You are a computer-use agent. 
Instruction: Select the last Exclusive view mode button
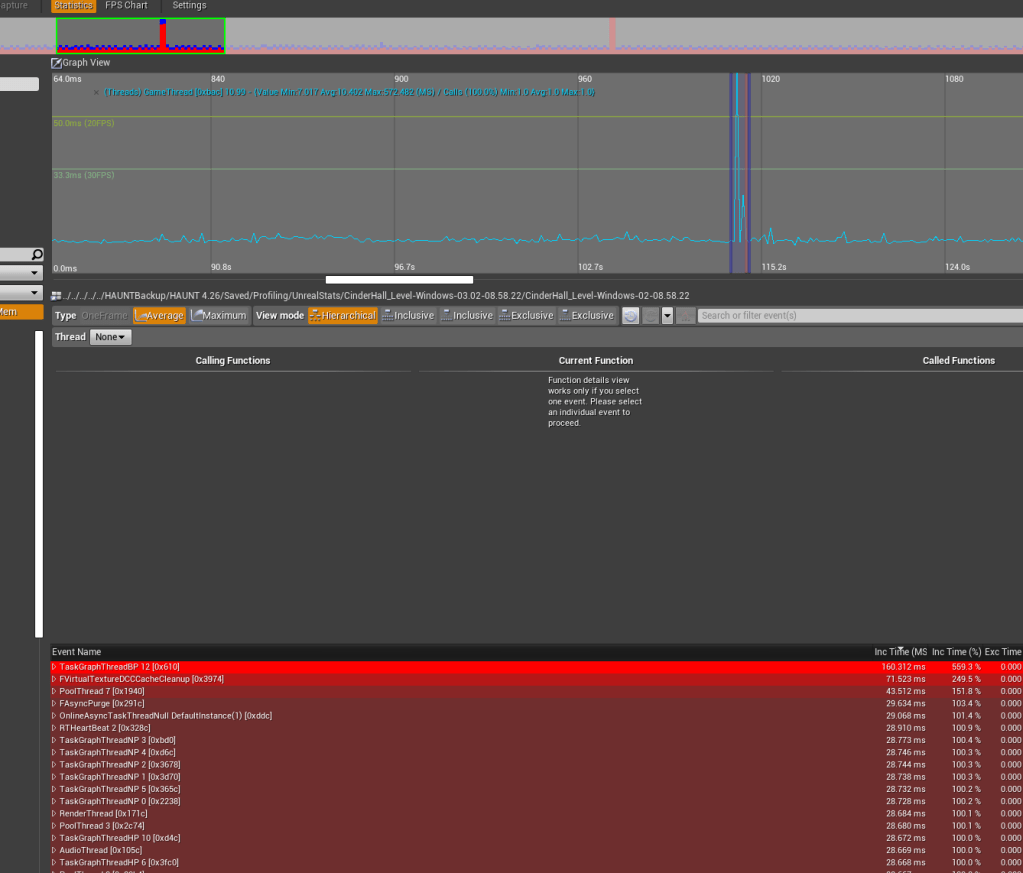(586, 316)
